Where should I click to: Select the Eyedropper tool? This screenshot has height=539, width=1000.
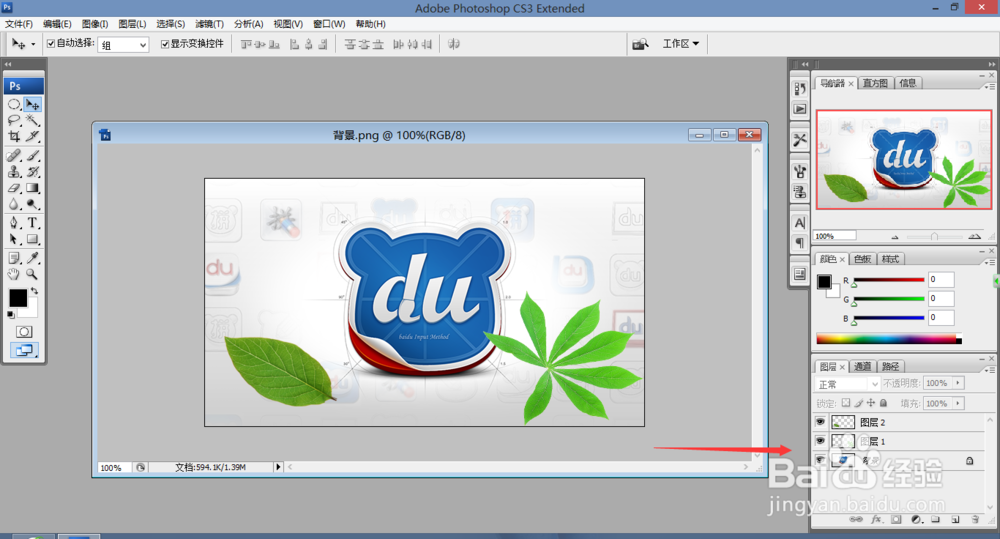pos(33,258)
